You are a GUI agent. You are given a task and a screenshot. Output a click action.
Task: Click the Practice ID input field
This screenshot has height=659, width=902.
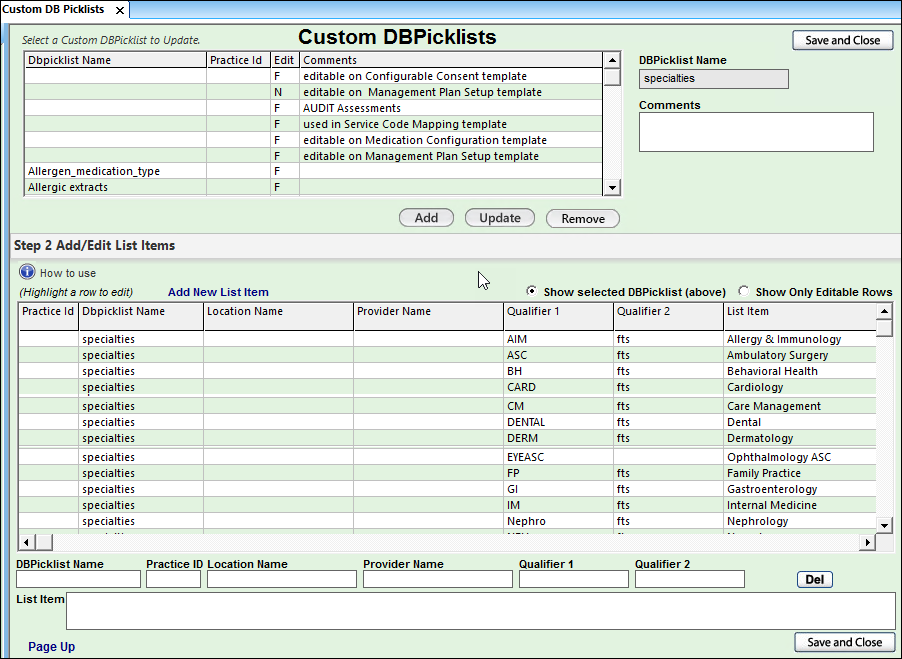(173, 579)
